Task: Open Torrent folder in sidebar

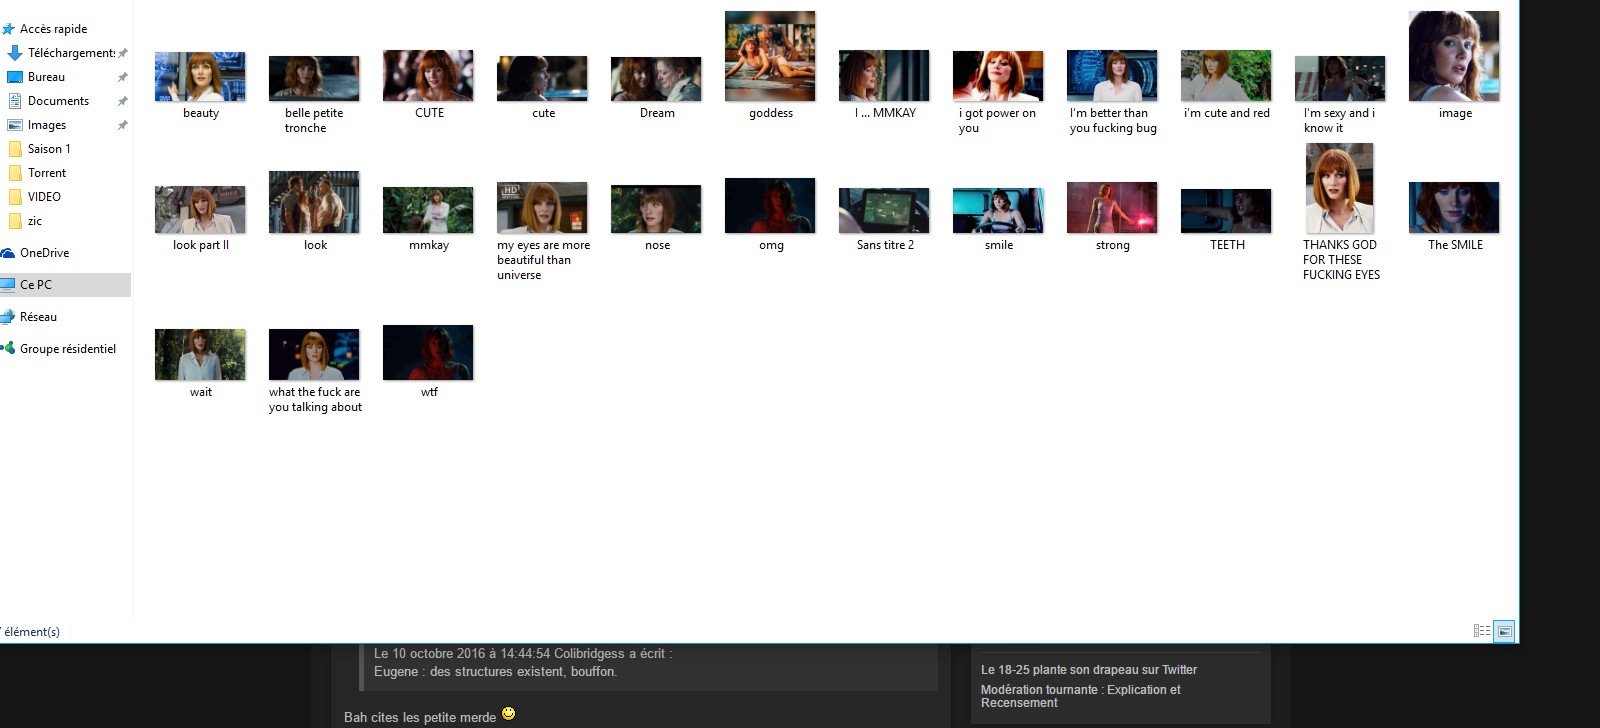Action: coord(47,173)
